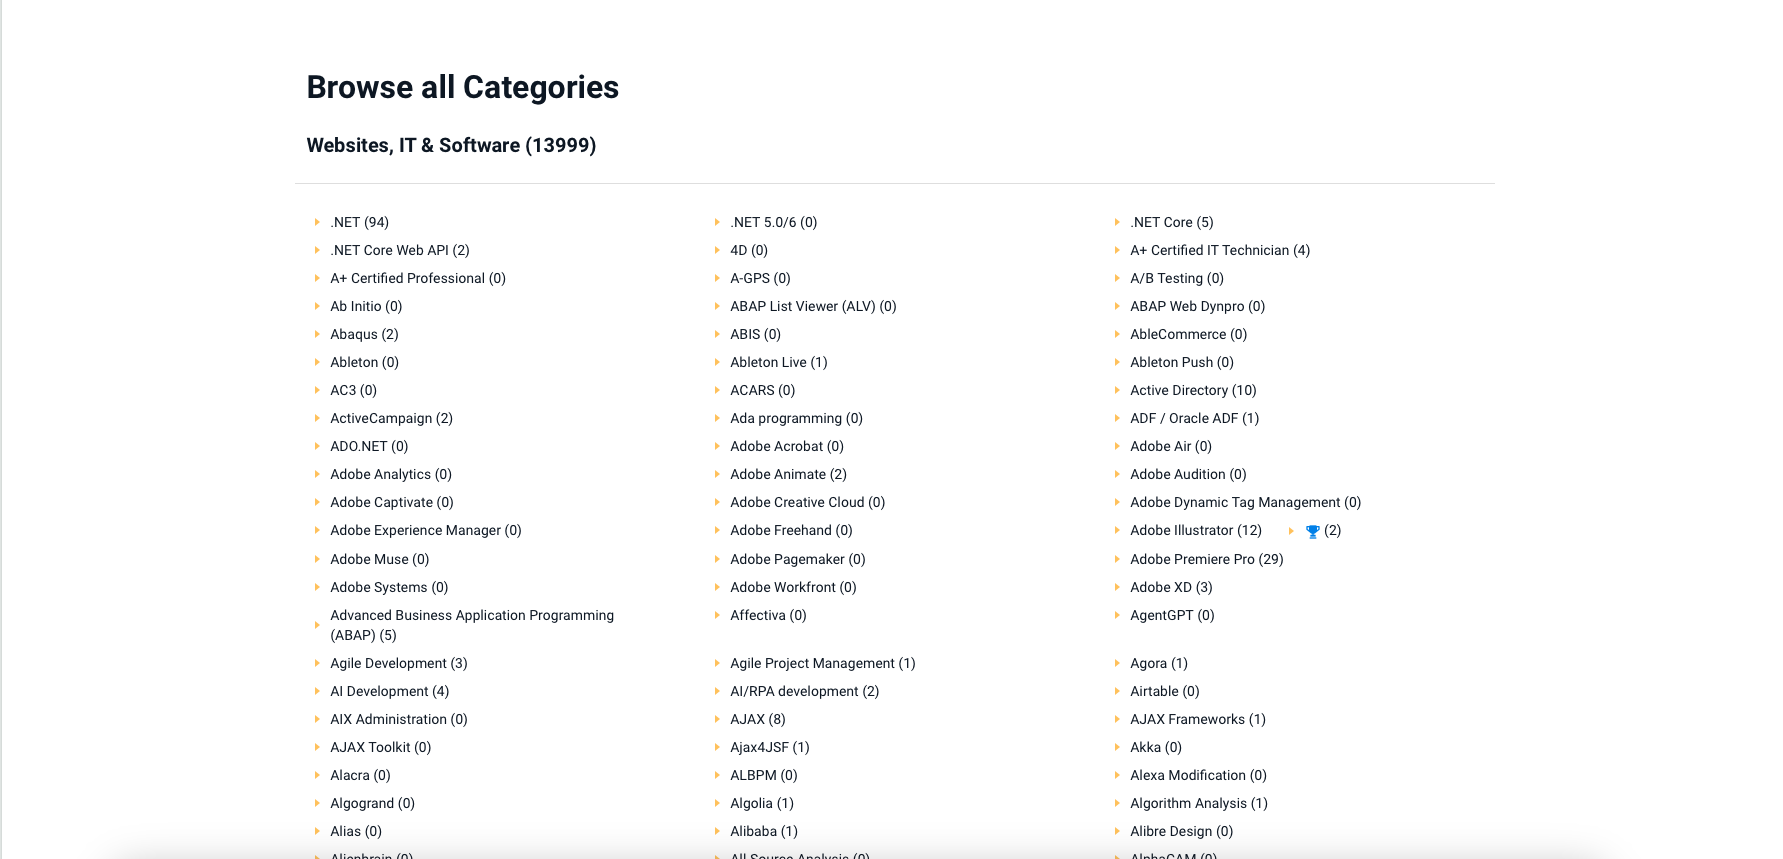Open Ada programming (0) link

coord(796,418)
